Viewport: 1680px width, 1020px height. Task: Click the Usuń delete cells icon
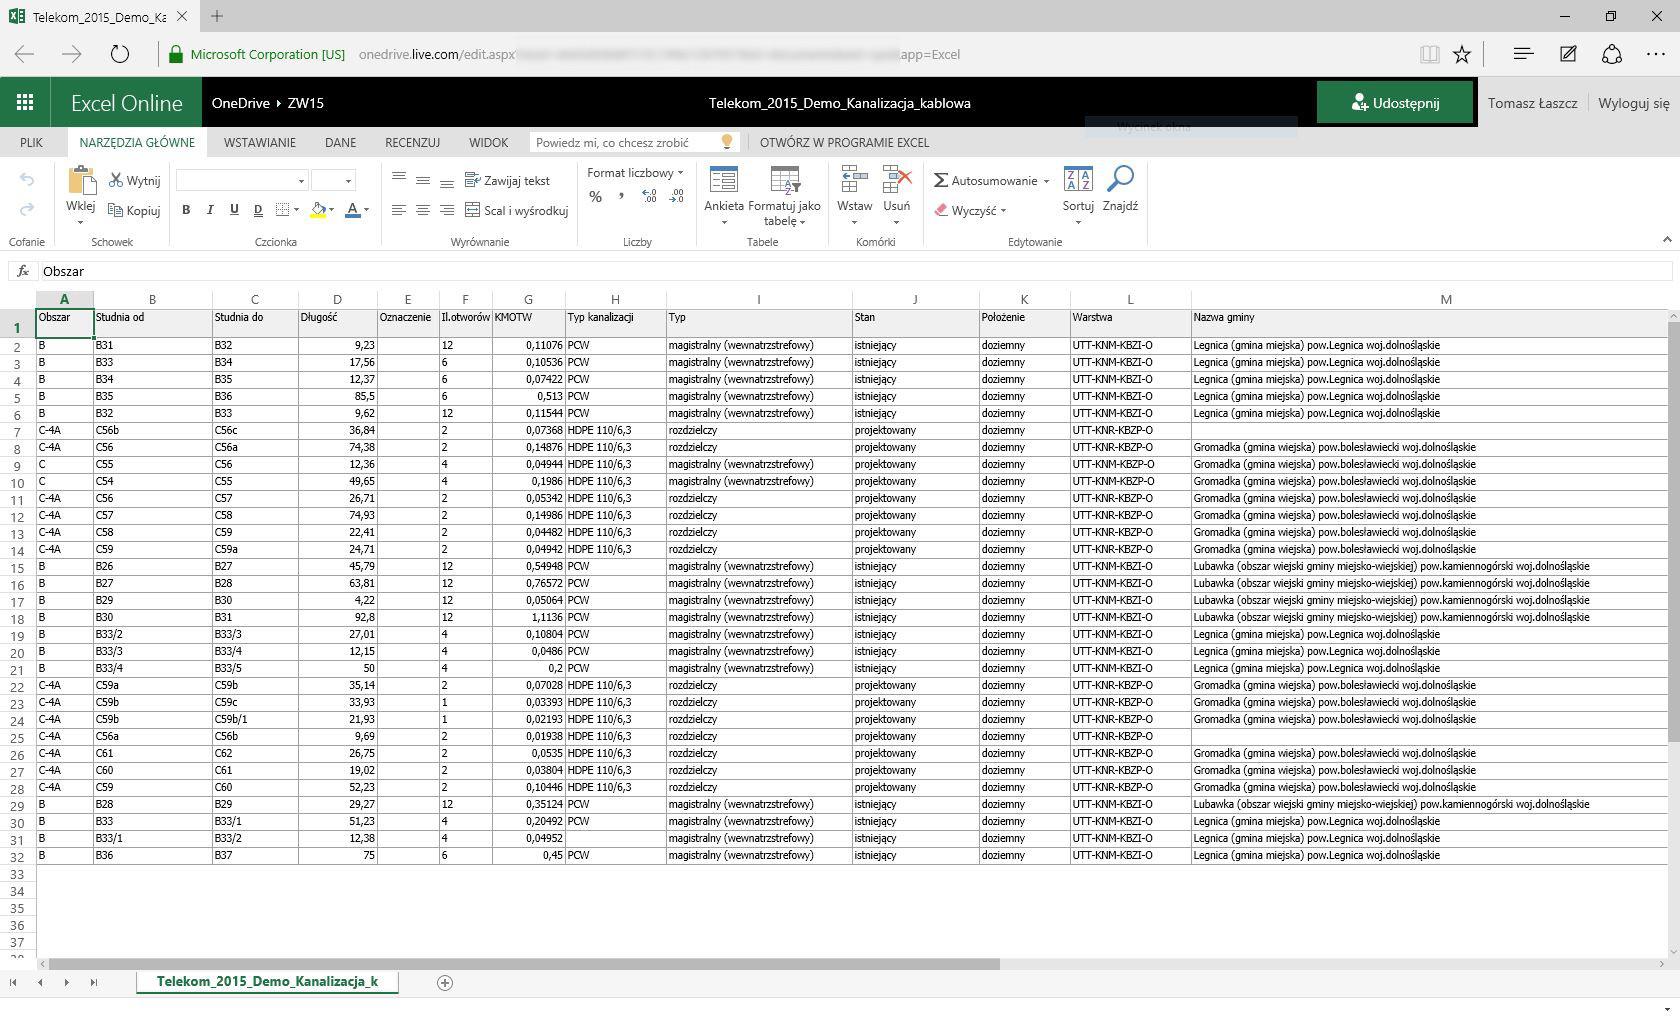897,181
